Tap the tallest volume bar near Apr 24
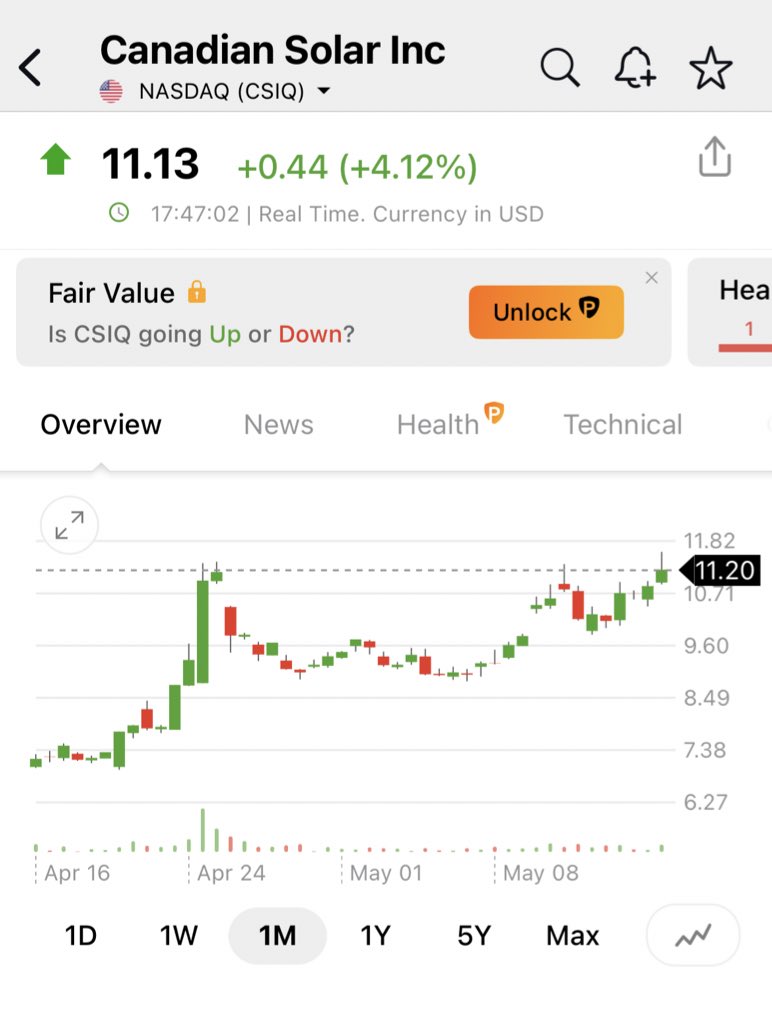This screenshot has height=1024, width=772. (202, 829)
